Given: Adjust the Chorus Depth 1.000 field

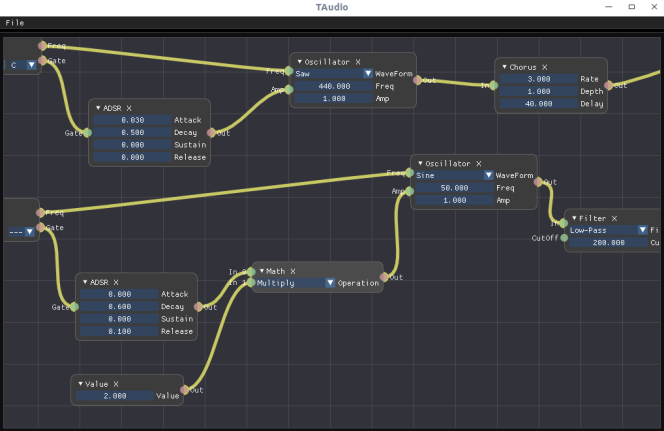Looking at the screenshot, I should (x=538, y=91).
